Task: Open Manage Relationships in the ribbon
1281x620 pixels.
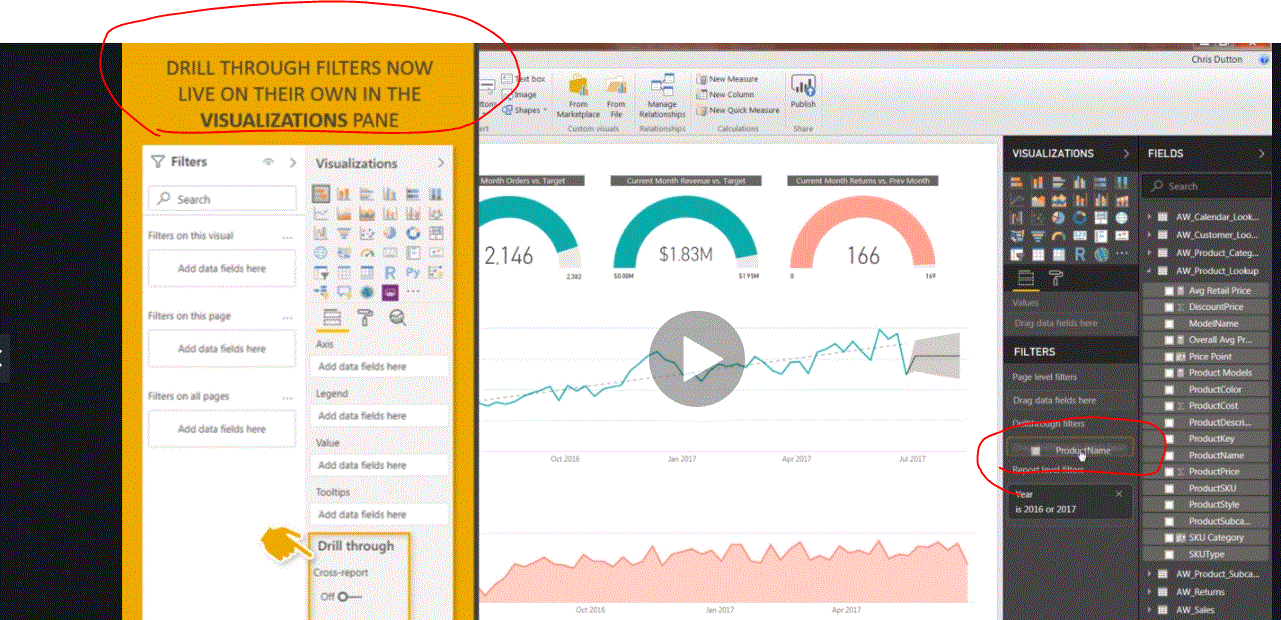Action: coord(662,97)
